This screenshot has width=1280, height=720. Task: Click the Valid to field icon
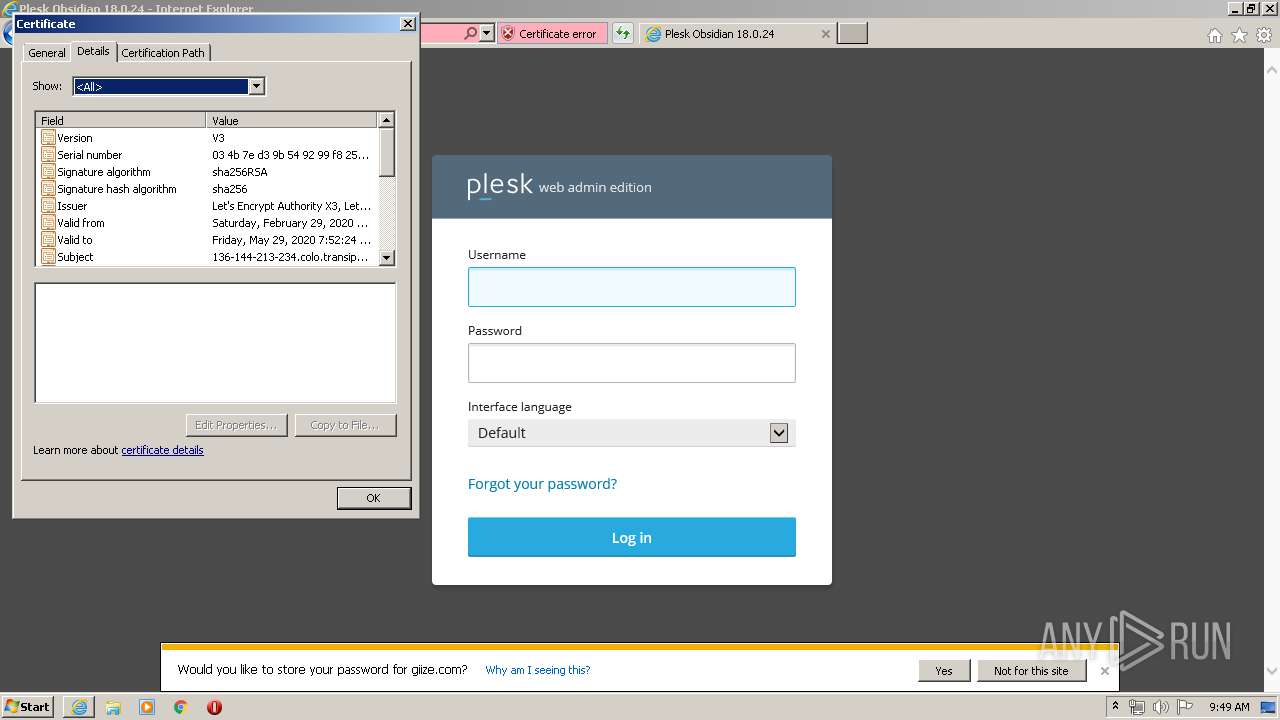click(48, 240)
